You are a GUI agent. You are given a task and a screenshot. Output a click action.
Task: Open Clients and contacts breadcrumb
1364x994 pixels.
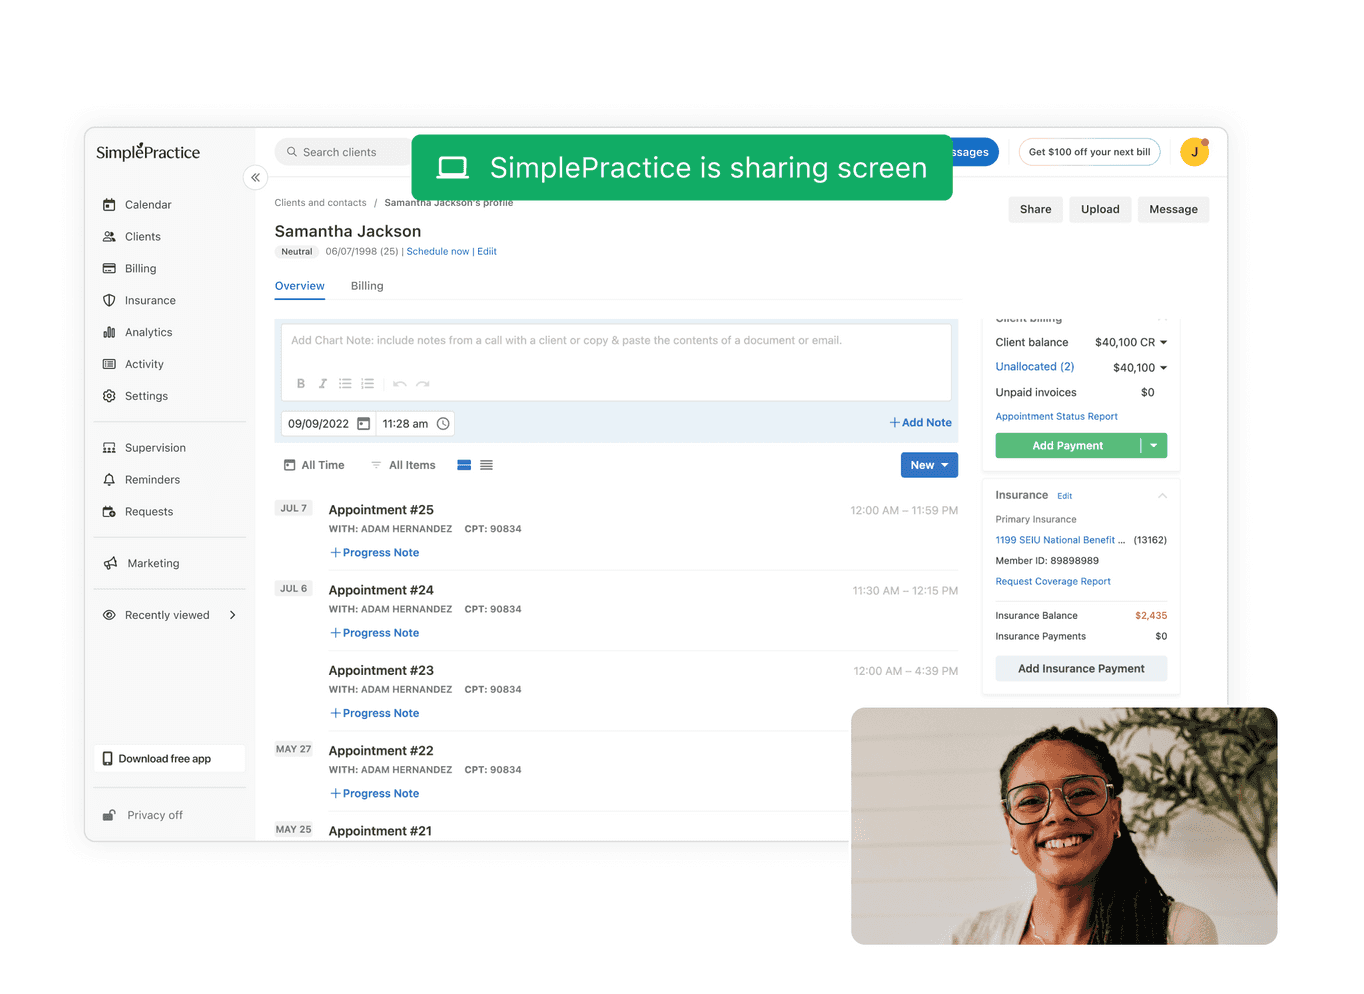point(321,203)
